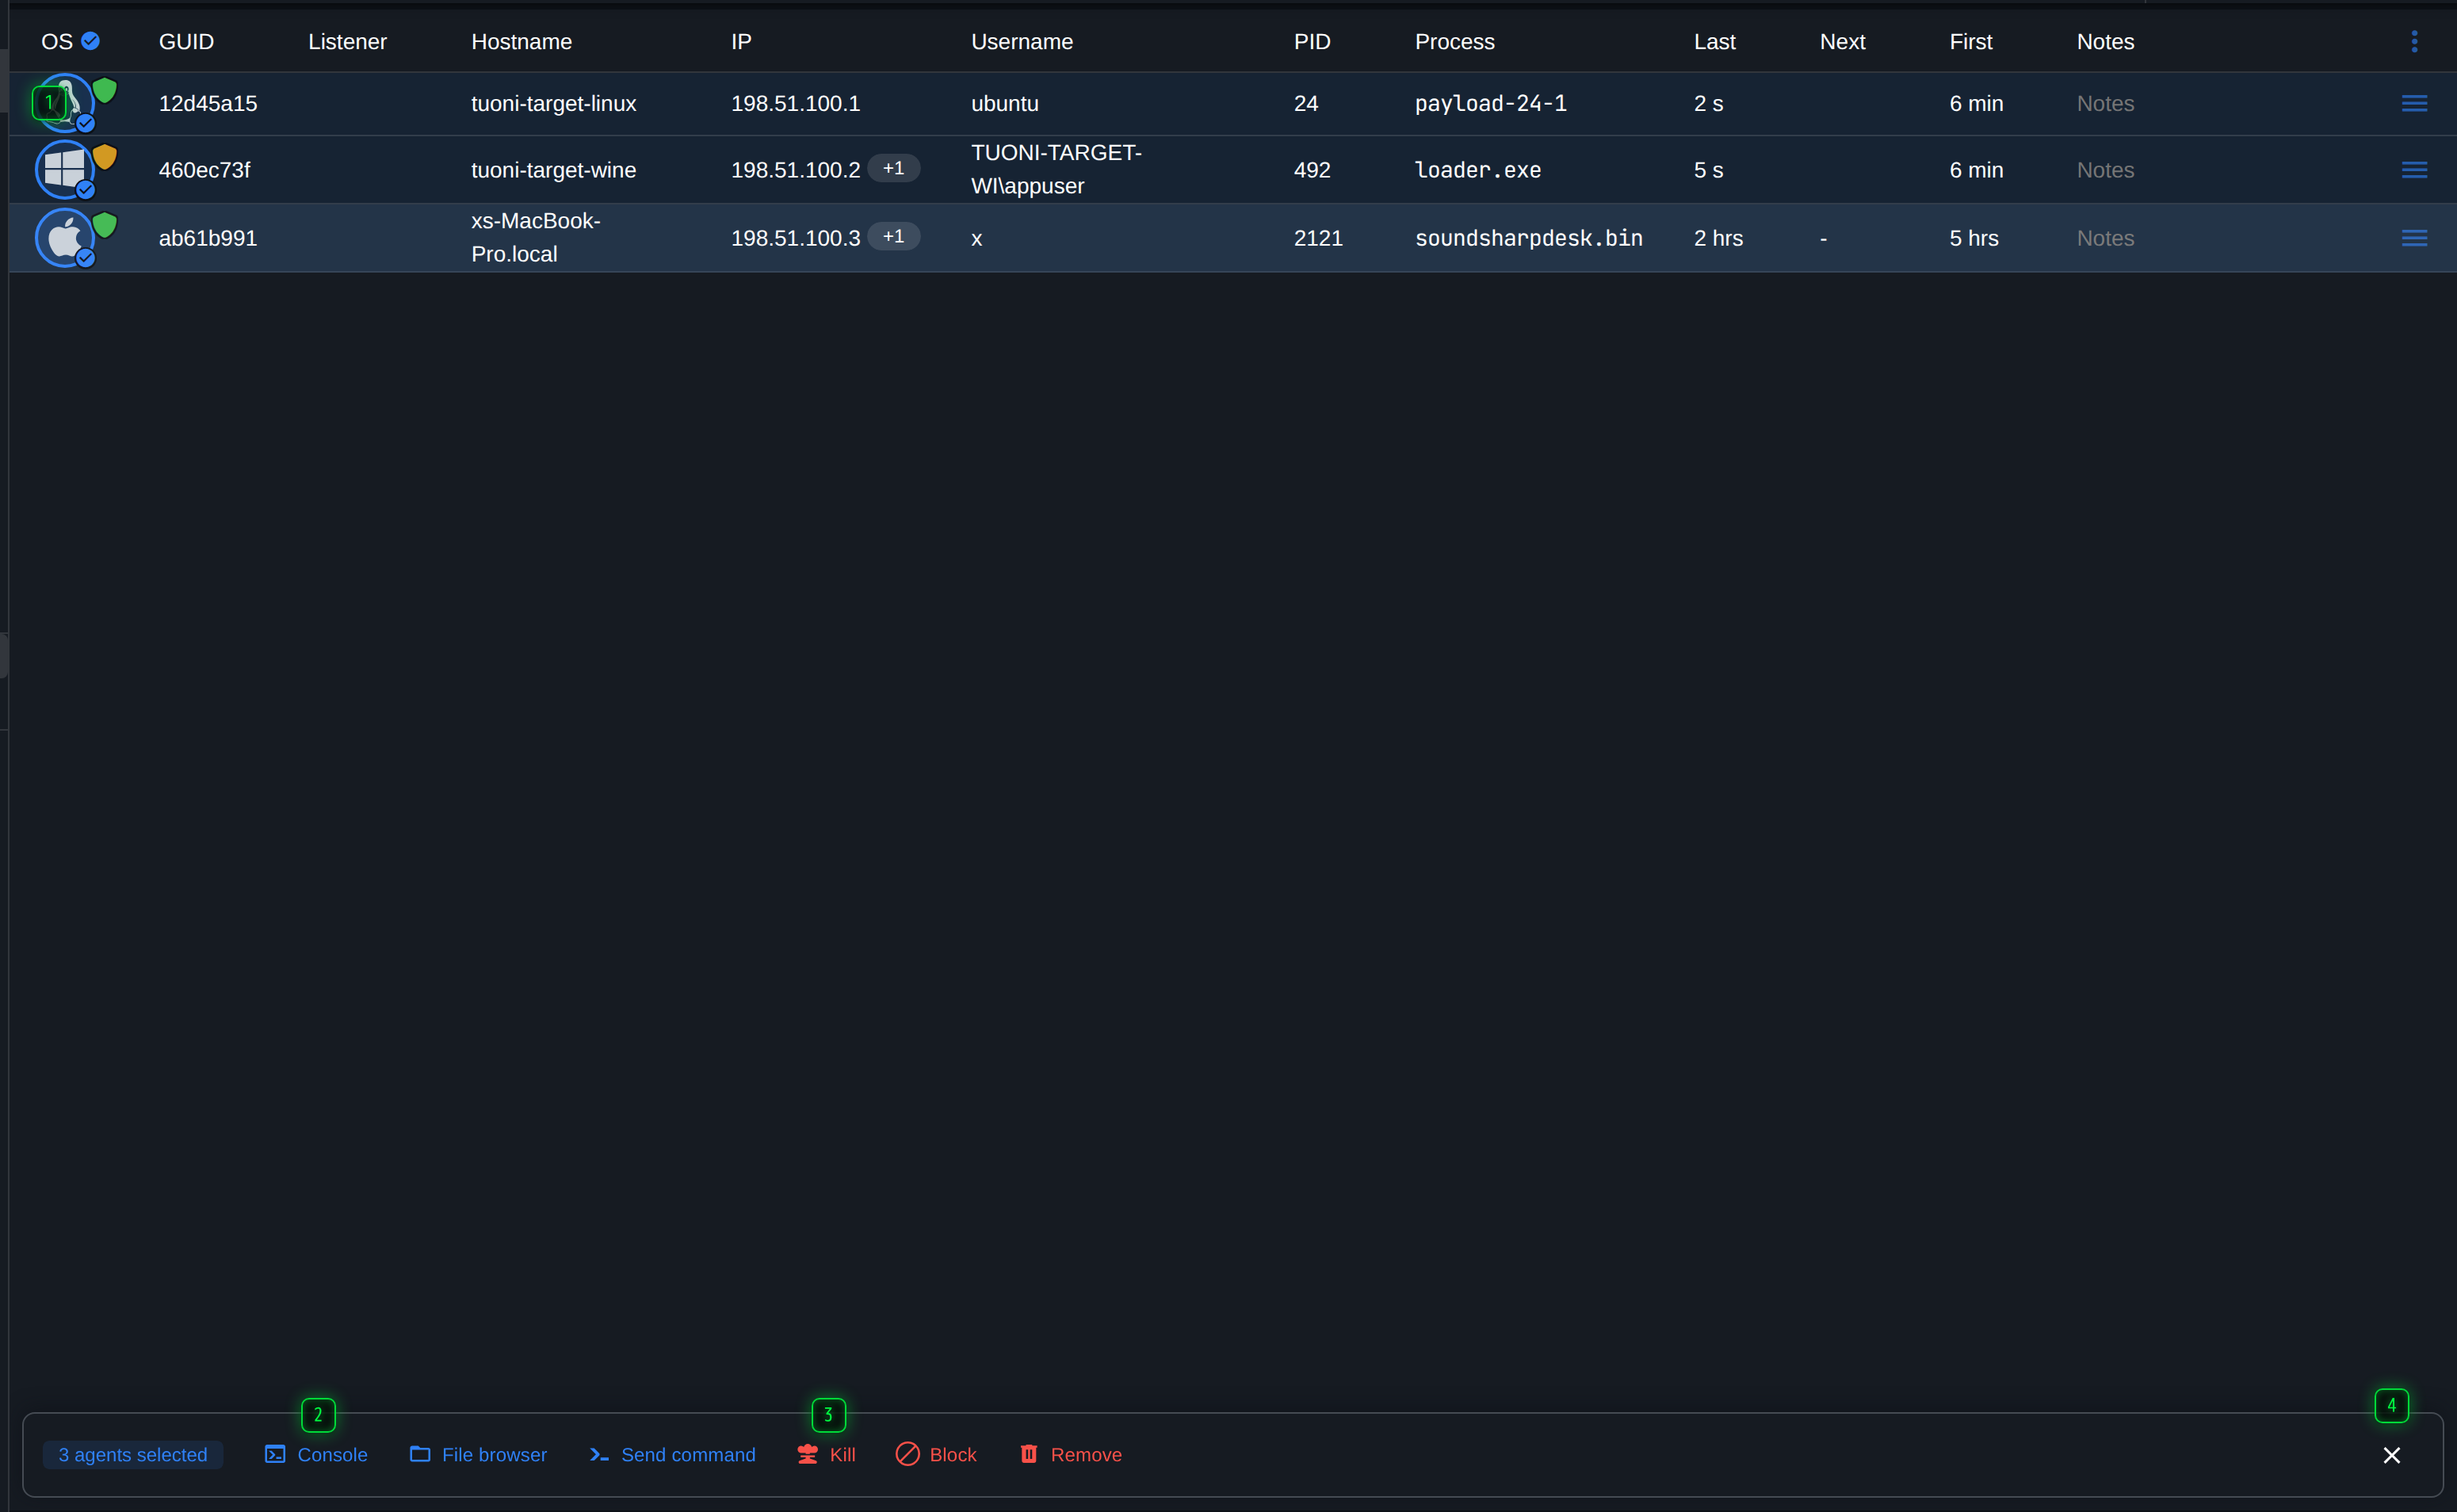Kill the selected agents
This screenshot has width=2457, height=1512.
(x=826, y=1454)
